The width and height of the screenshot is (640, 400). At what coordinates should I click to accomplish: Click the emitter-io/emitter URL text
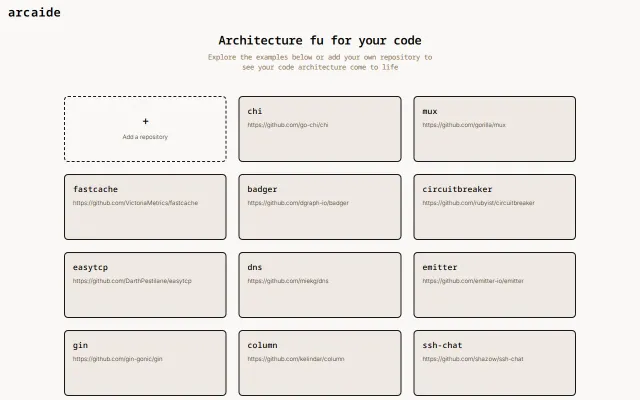pyautogui.click(x=473, y=281)
